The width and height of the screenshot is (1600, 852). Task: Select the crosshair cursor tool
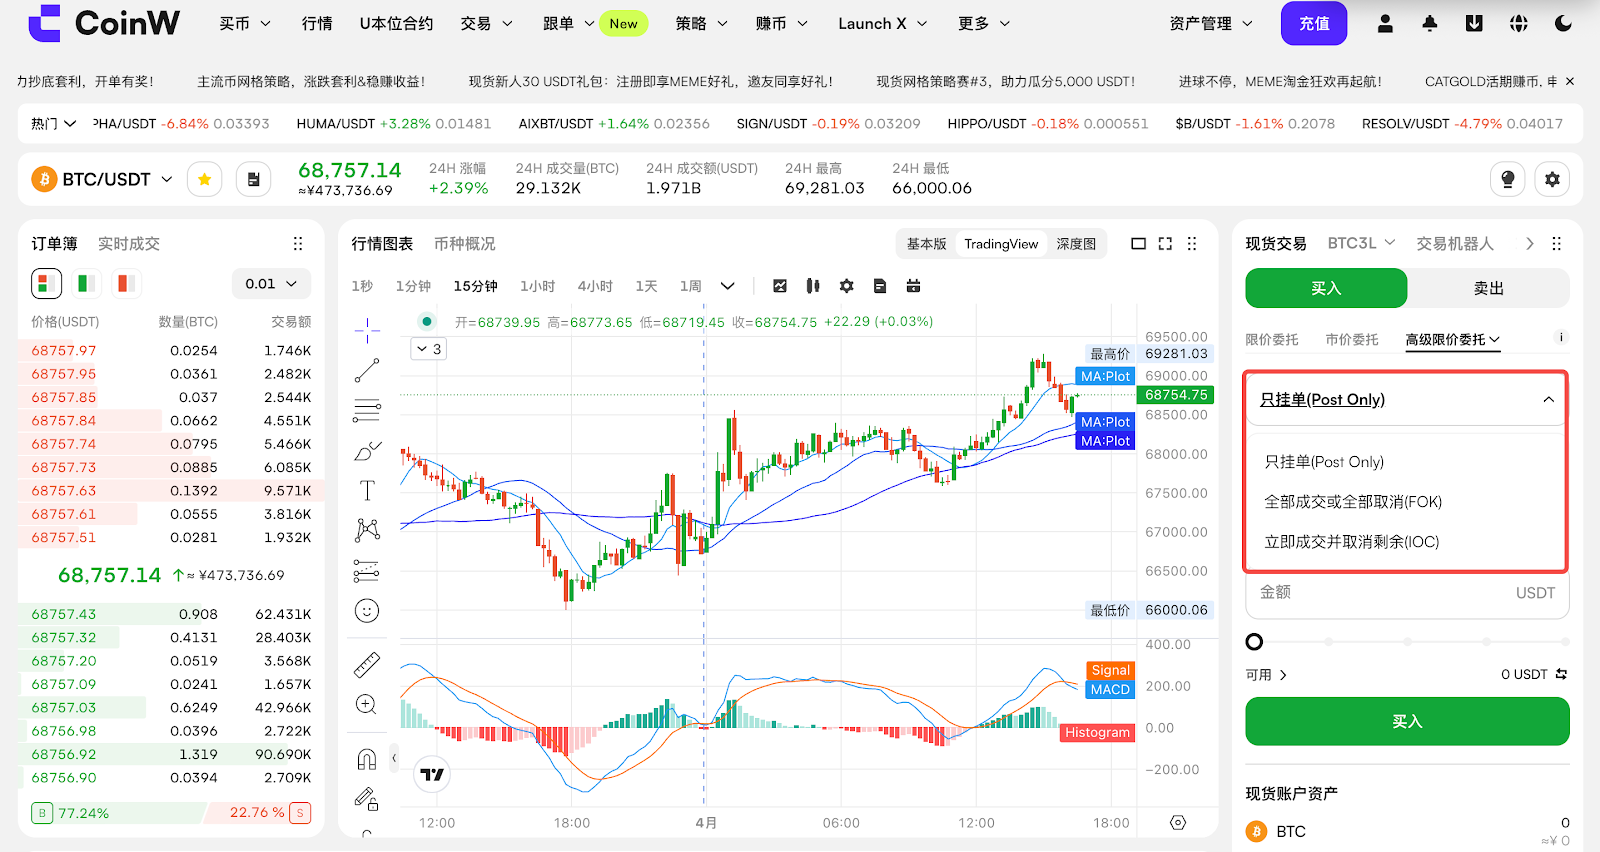[x=367, y=330]
